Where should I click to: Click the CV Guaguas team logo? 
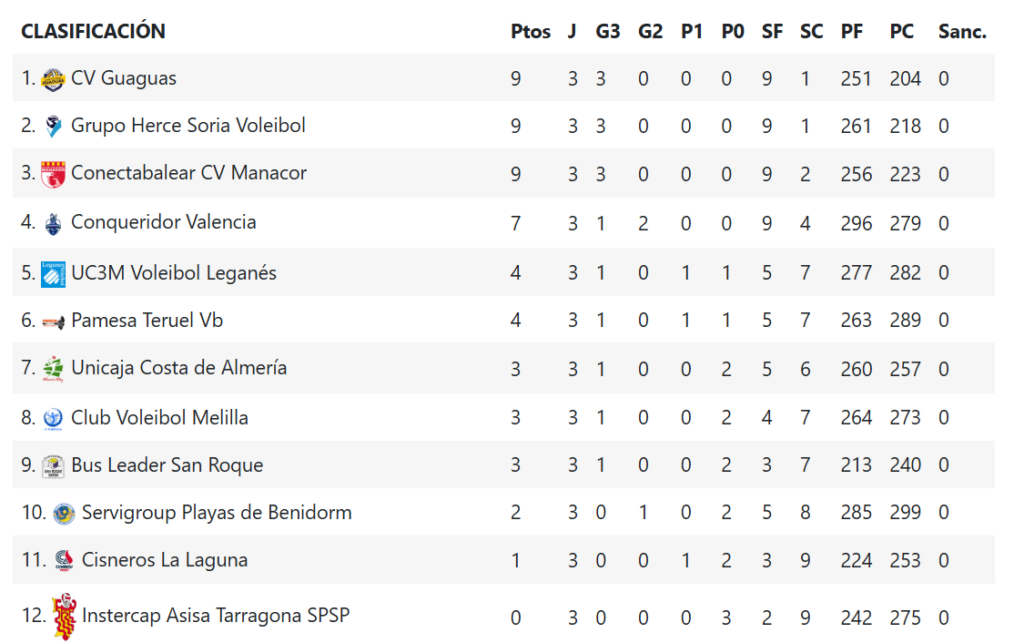tap(54, 78)
